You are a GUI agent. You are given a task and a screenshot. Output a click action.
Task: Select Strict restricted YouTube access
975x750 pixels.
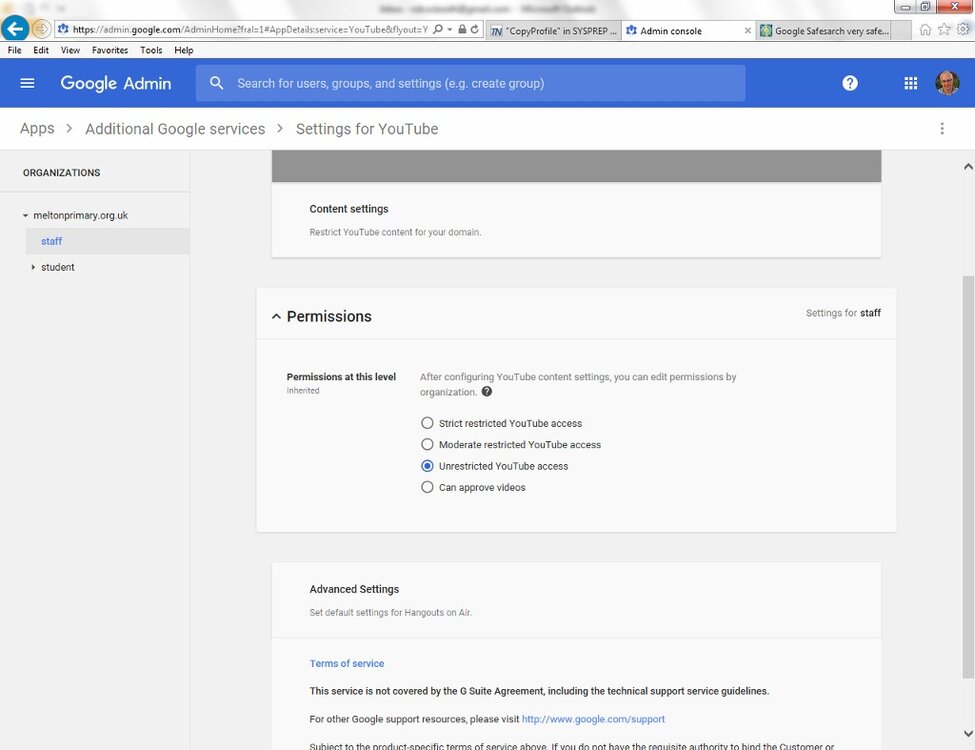point(427,423)
